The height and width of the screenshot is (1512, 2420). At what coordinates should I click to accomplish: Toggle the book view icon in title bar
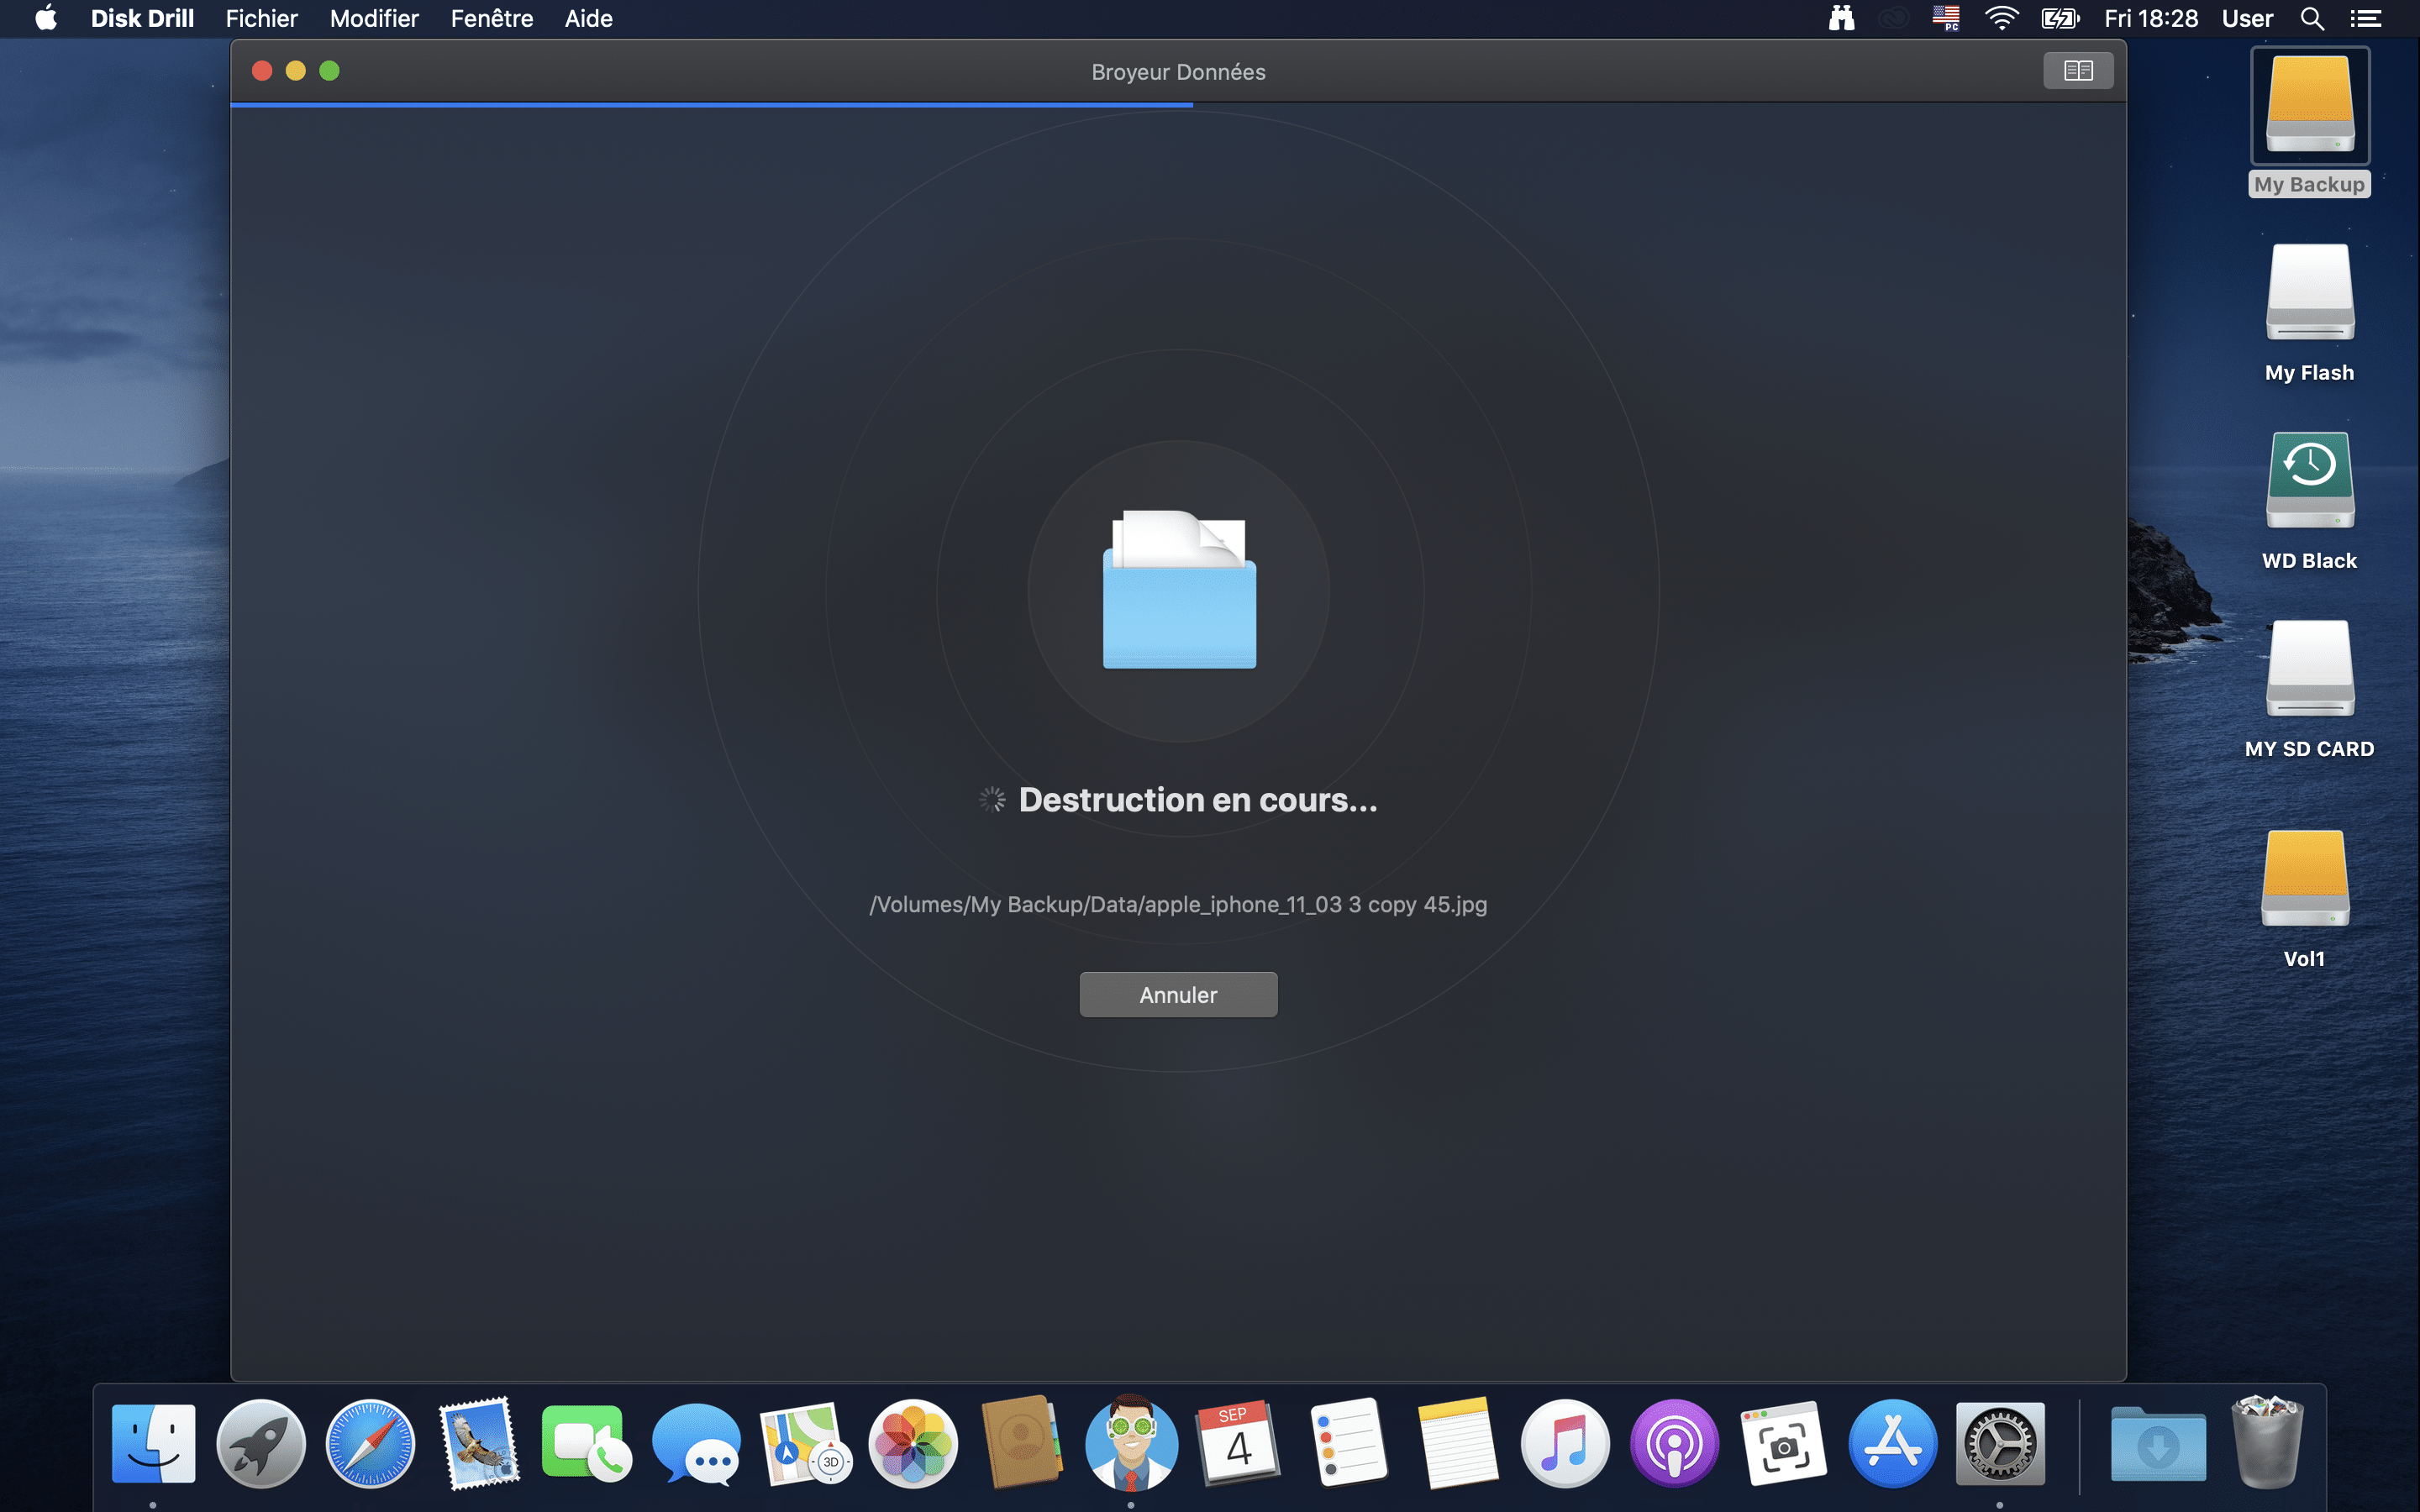point(2077,71)
